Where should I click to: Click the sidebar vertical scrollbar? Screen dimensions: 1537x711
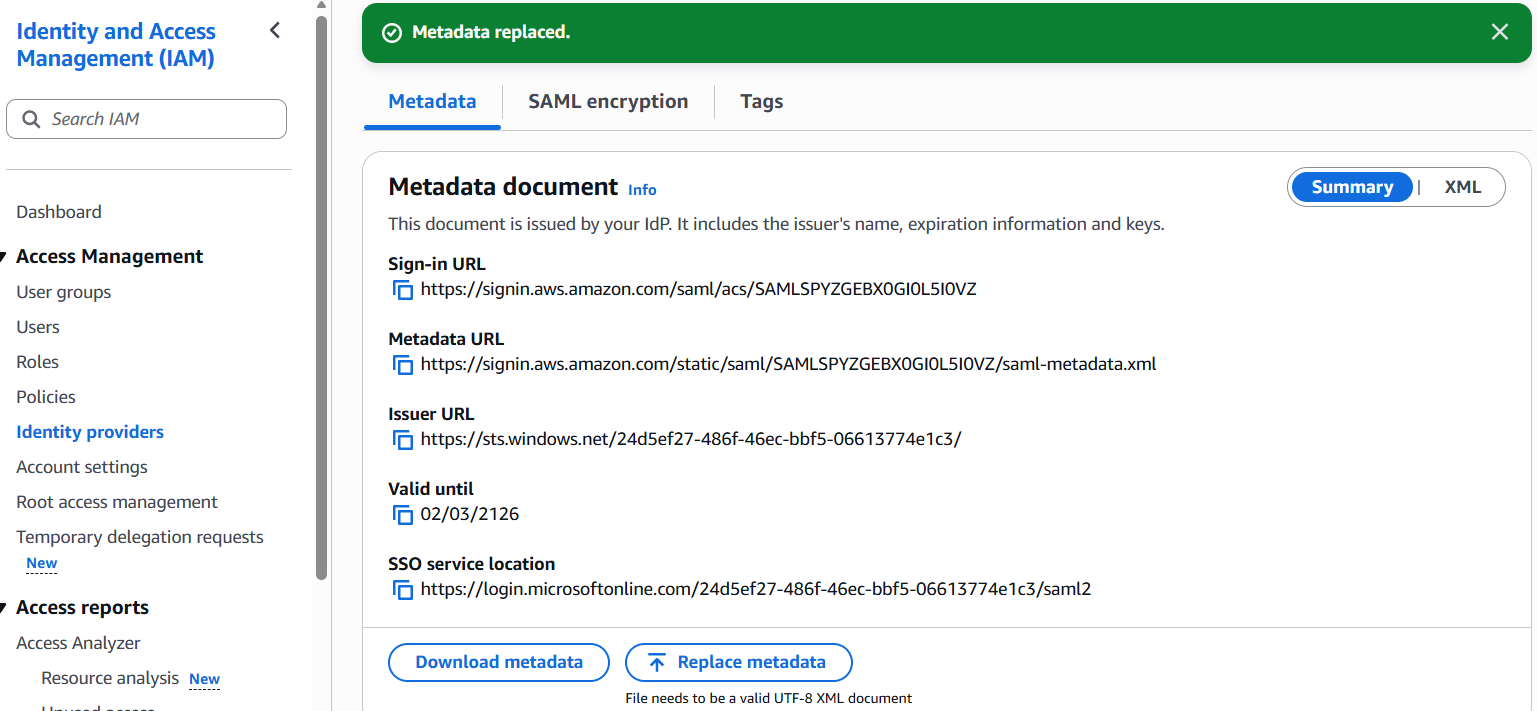[321, 300]
